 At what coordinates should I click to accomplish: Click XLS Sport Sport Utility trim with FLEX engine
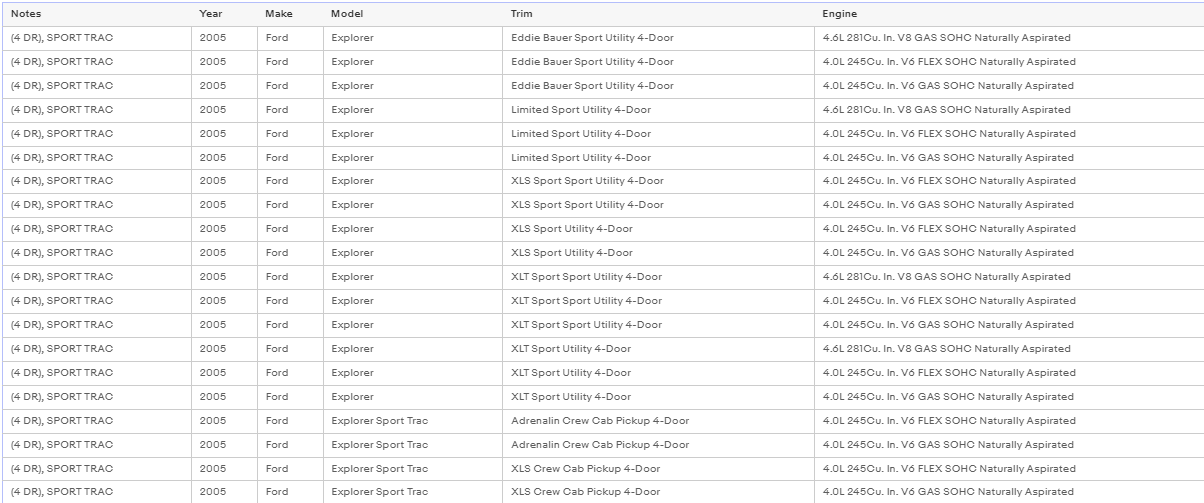click(660, 181)
